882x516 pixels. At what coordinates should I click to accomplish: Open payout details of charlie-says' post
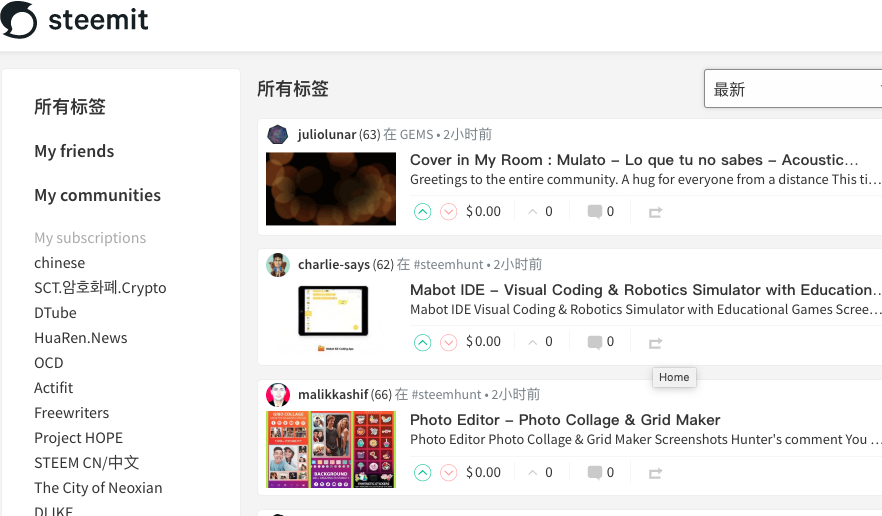click(483, 342)
